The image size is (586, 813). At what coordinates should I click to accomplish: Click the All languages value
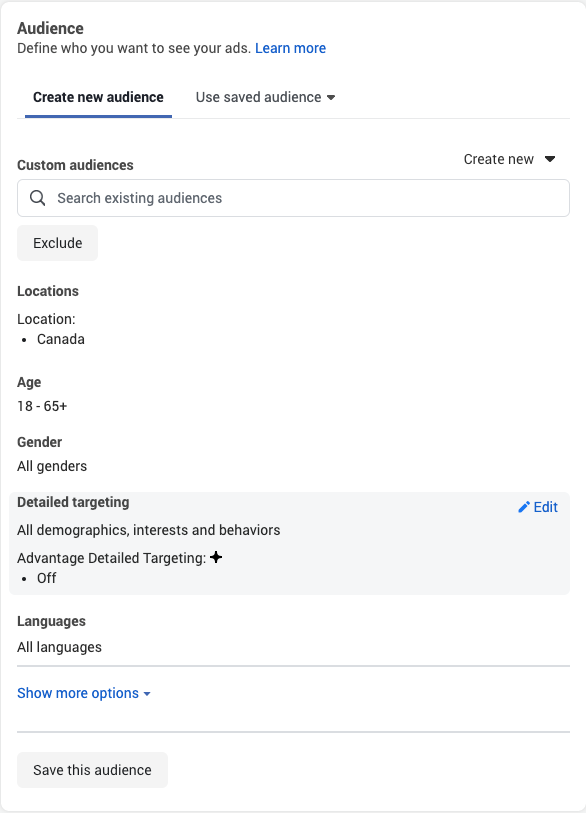[x=59, y=647]
